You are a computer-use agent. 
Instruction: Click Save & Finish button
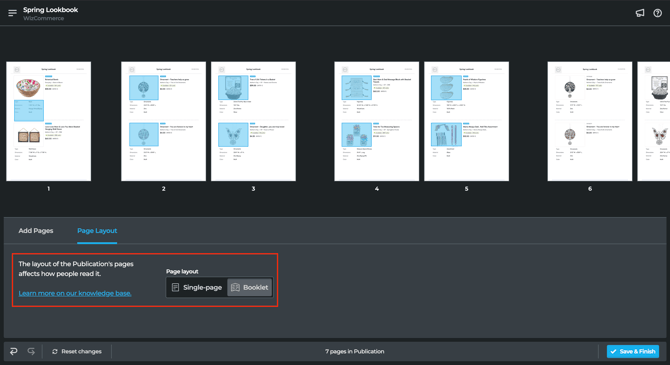click(x=633, y=351)
